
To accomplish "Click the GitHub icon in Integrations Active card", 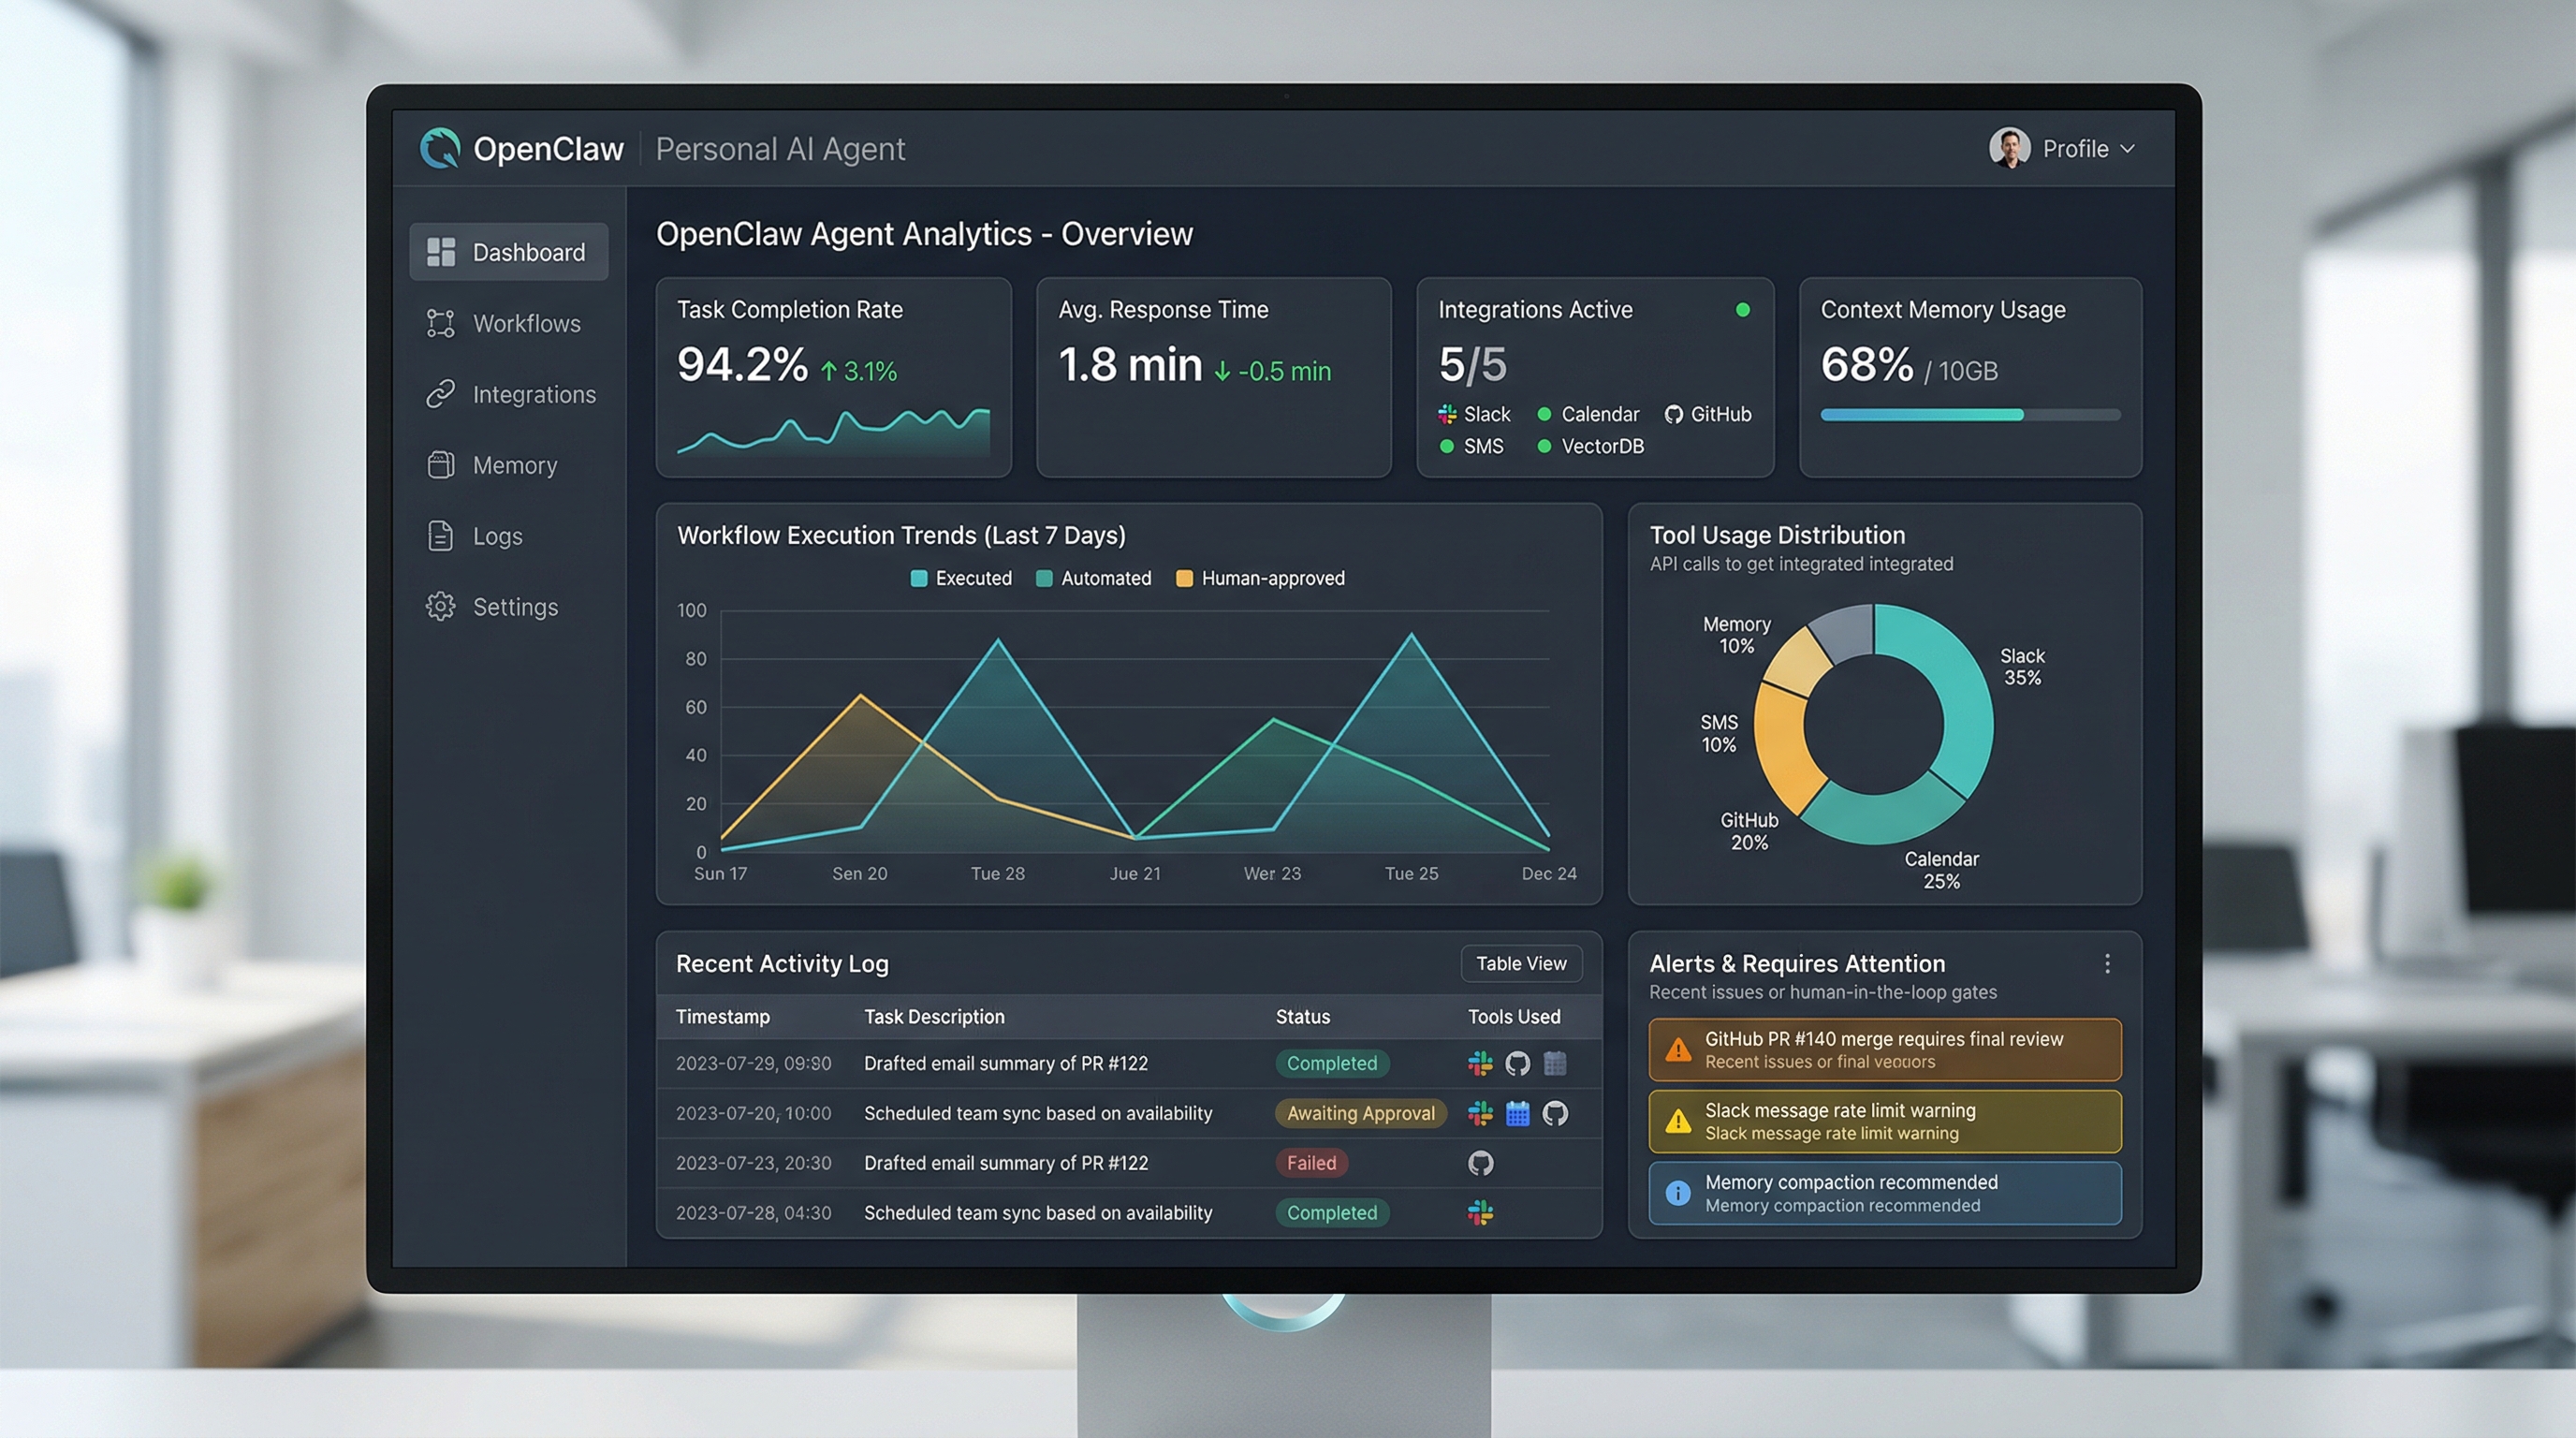I will click(1673, 413).
